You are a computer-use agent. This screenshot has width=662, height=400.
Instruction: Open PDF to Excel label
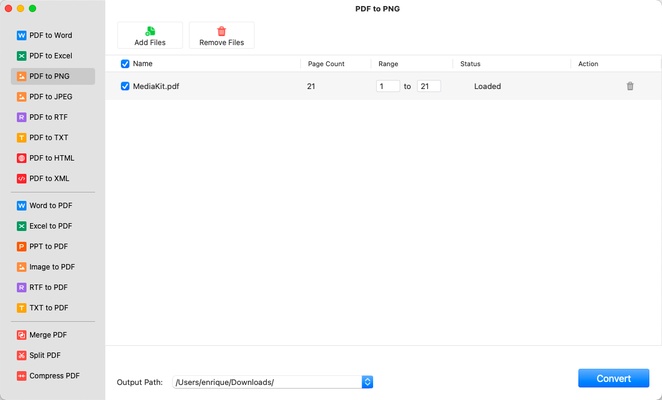[51, 56]
